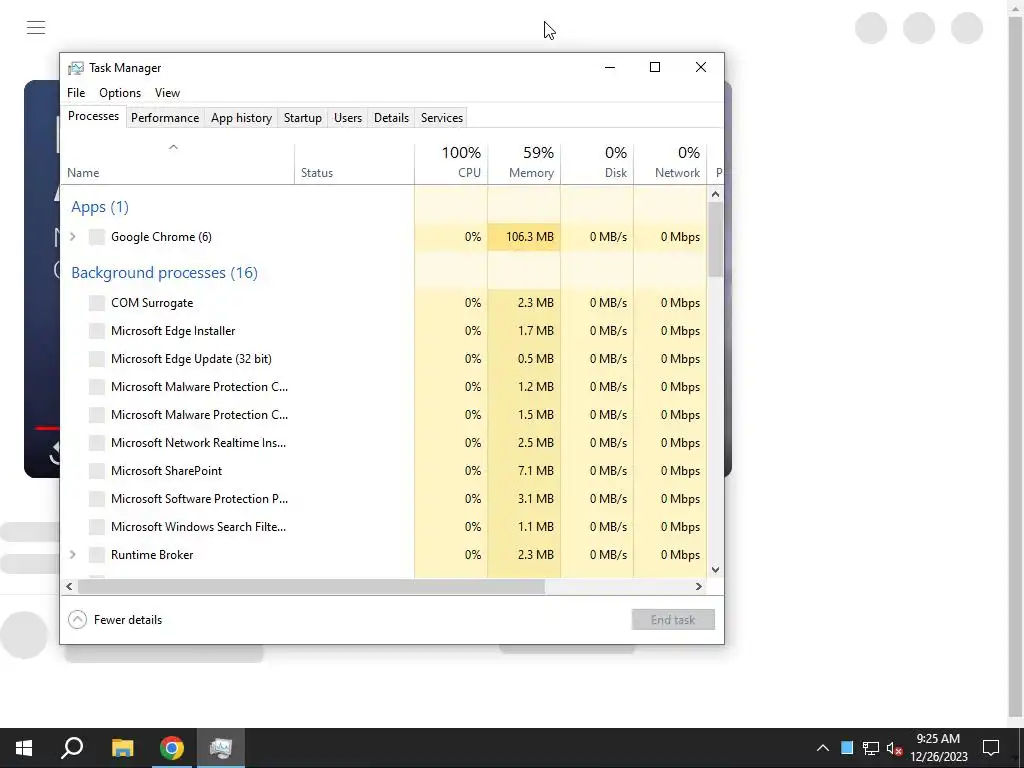Screen dimensions: 1024x768
Task: Open File Explorer from the taskbar
Action: tap(122, 748)
